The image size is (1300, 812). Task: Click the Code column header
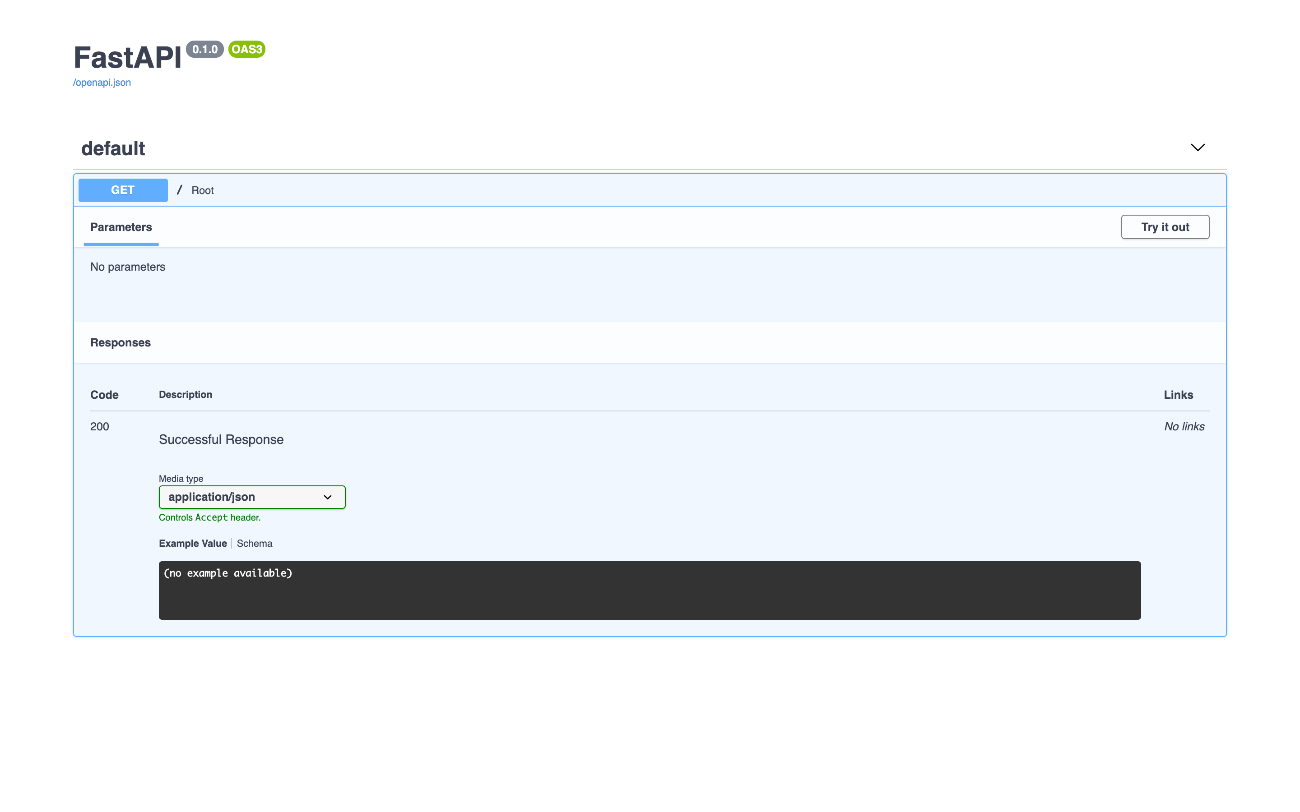(104, 395)
